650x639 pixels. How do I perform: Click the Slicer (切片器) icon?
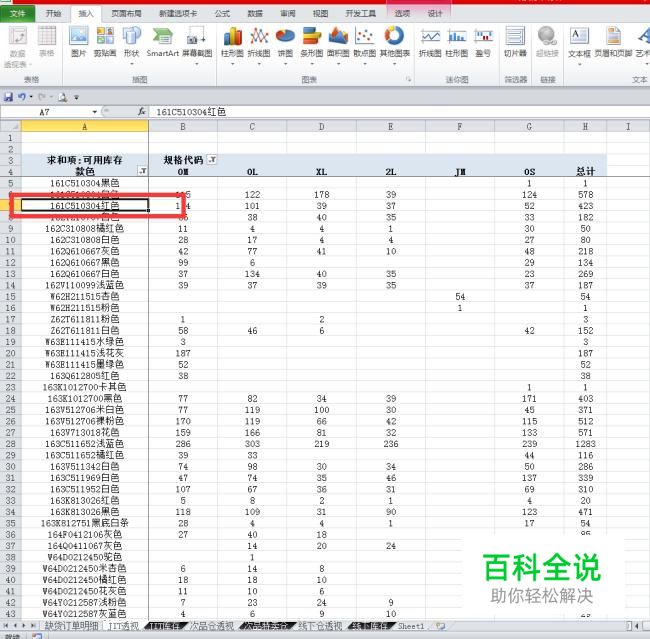coord(515,41)
